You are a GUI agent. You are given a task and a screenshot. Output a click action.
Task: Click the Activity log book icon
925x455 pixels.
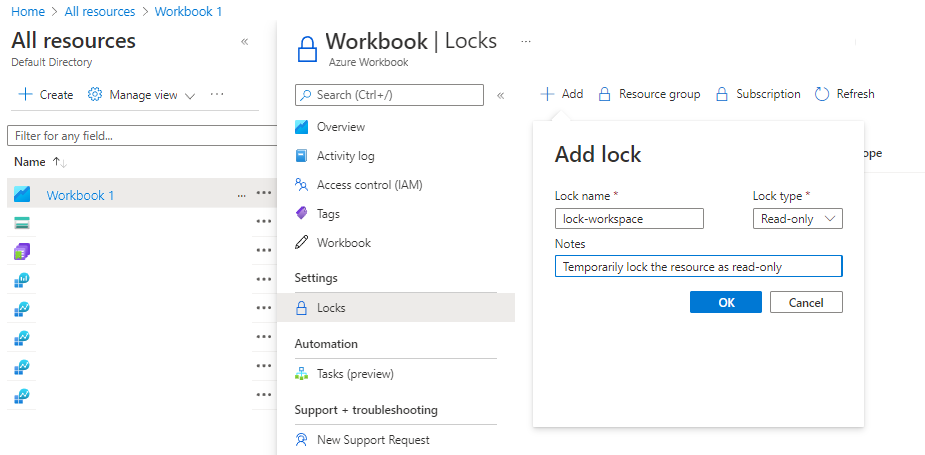(301, 156)
